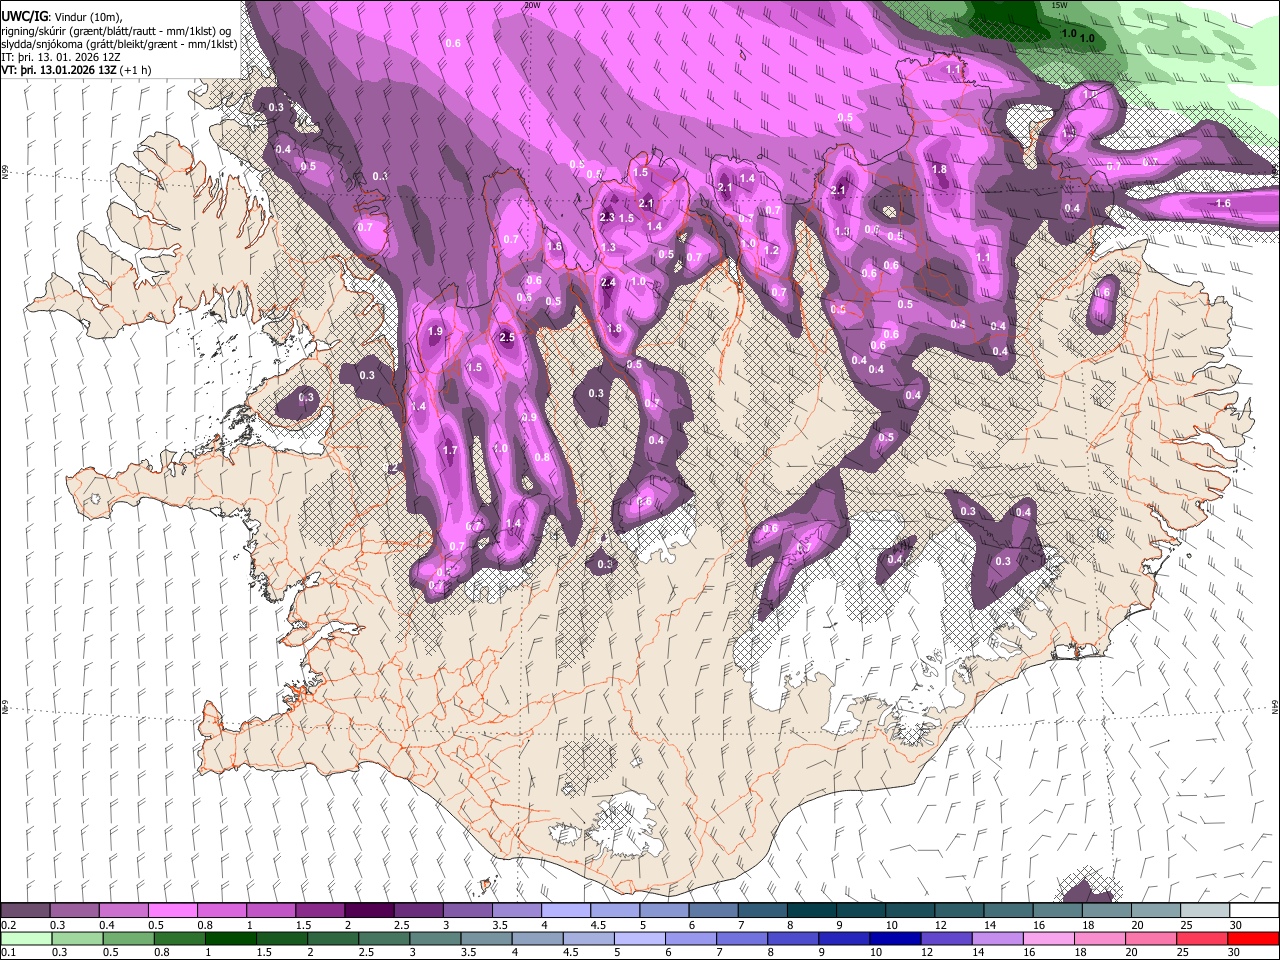
Task: Click the 20W longitude label at top edge
Action: 532,5
